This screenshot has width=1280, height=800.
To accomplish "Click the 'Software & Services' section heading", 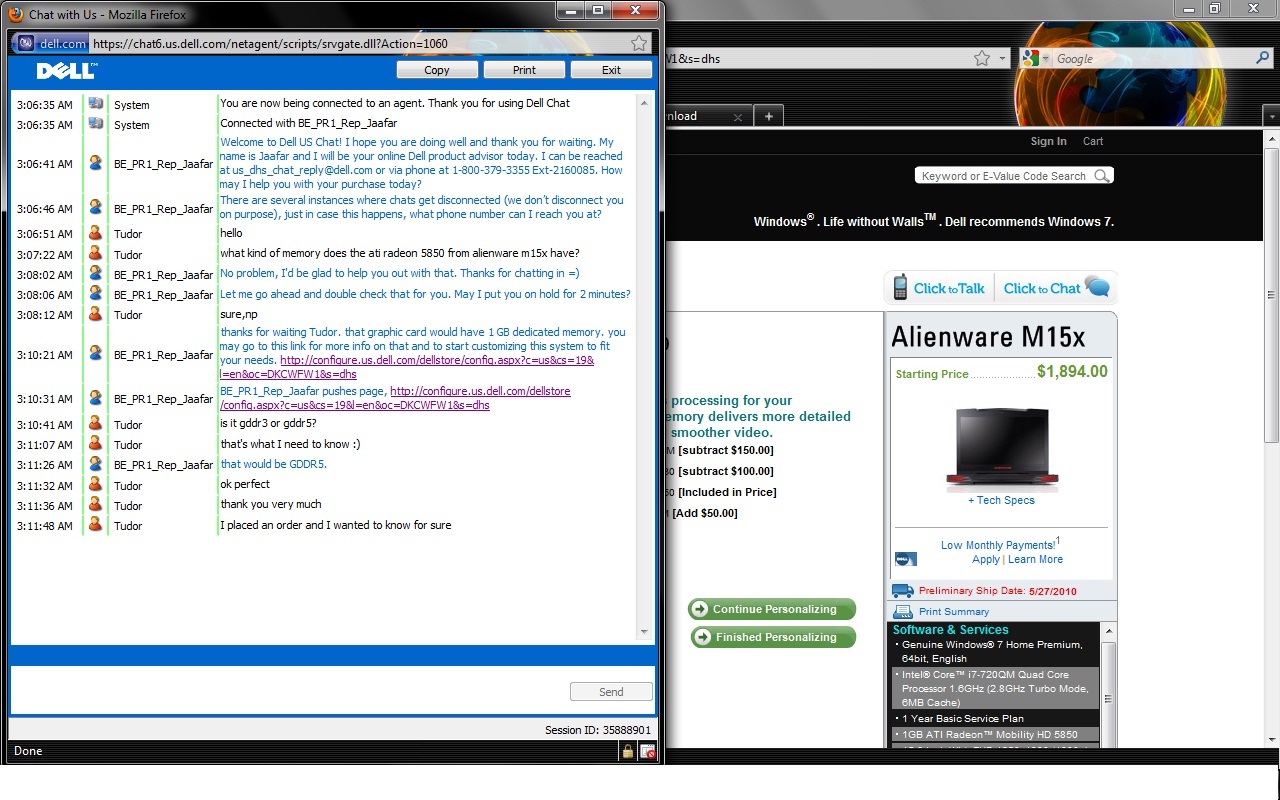I will (950, 630).
